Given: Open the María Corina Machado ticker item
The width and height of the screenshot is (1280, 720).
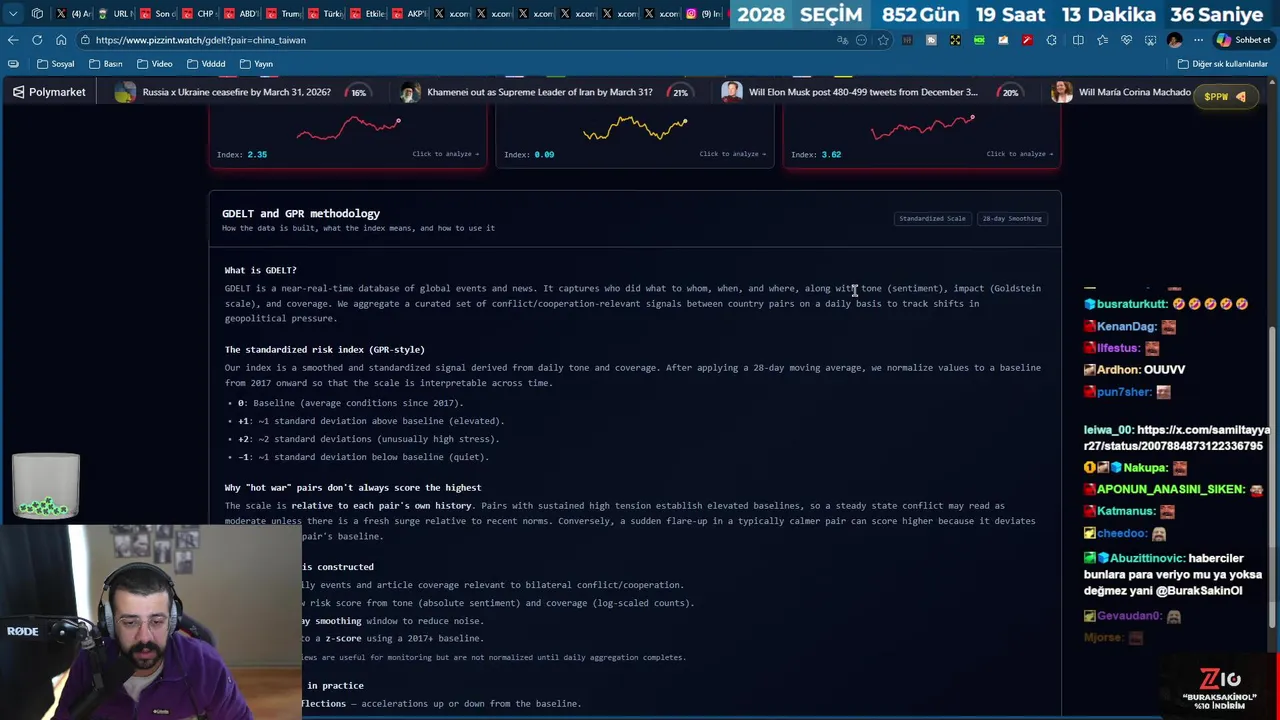Looking at the screenshot, I should (1122, 92).
